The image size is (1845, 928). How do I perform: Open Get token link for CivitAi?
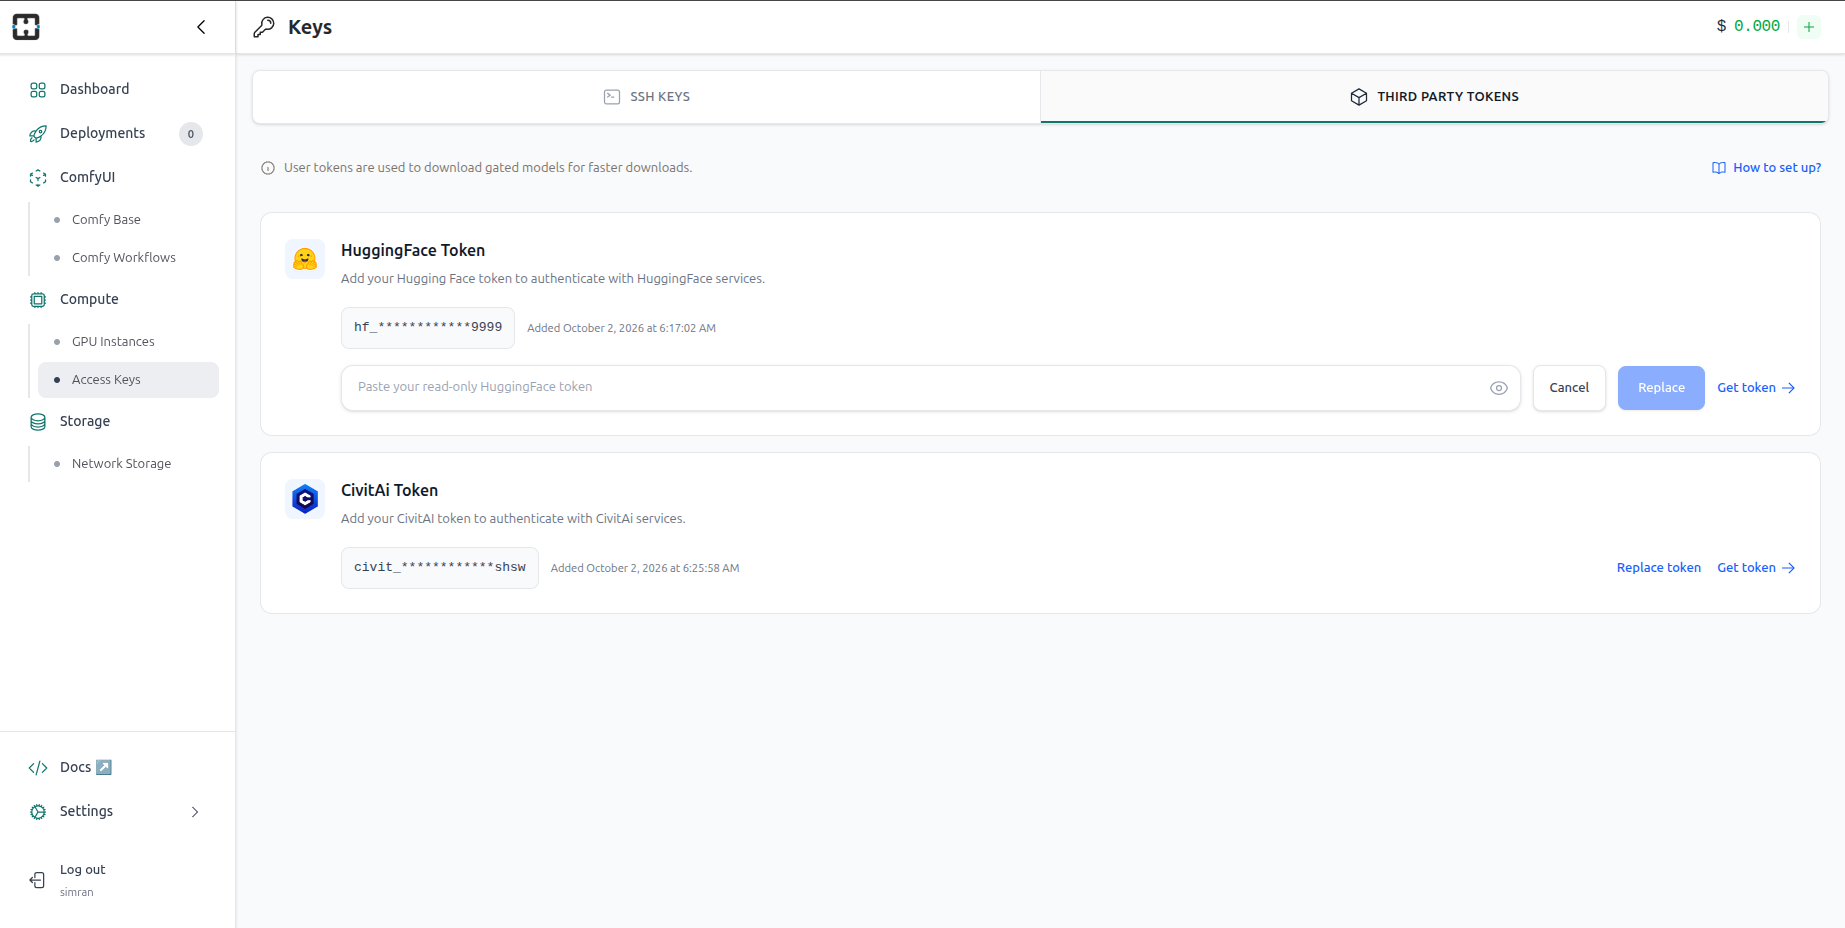click(1756, 568)
